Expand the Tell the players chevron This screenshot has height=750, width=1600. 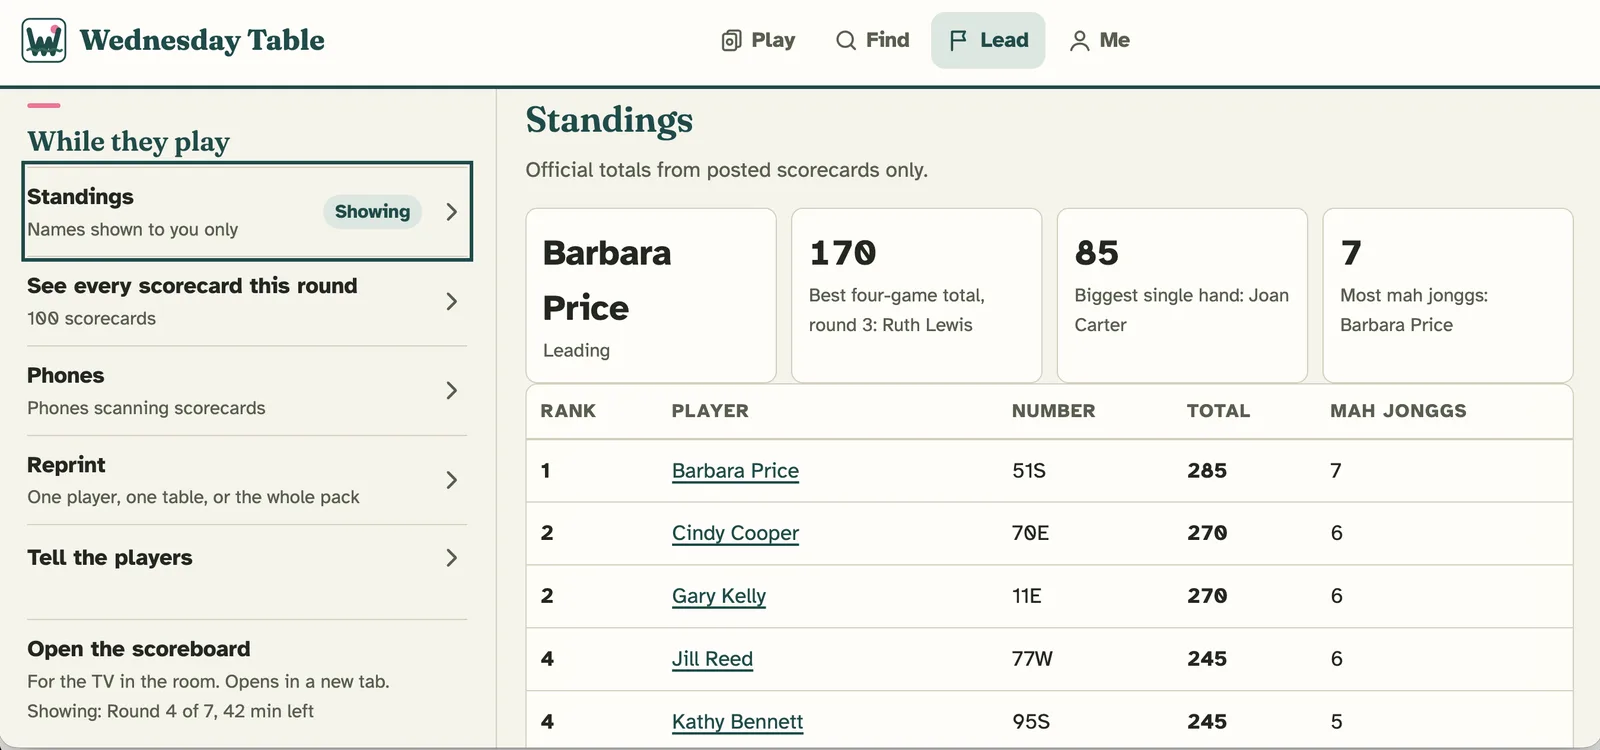pyautogui.click(x=451, y=558)
